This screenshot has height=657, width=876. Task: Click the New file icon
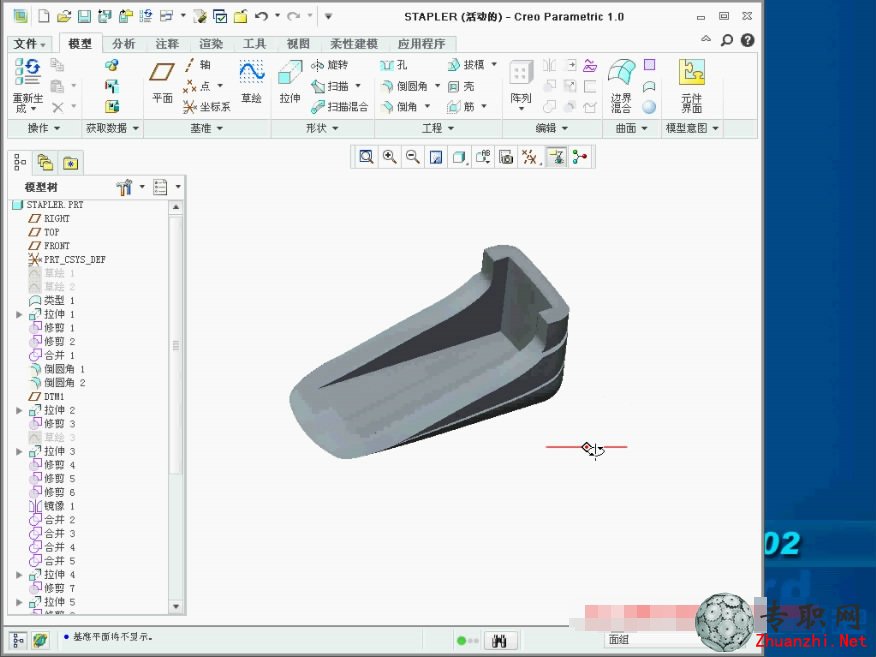[44, 17]
